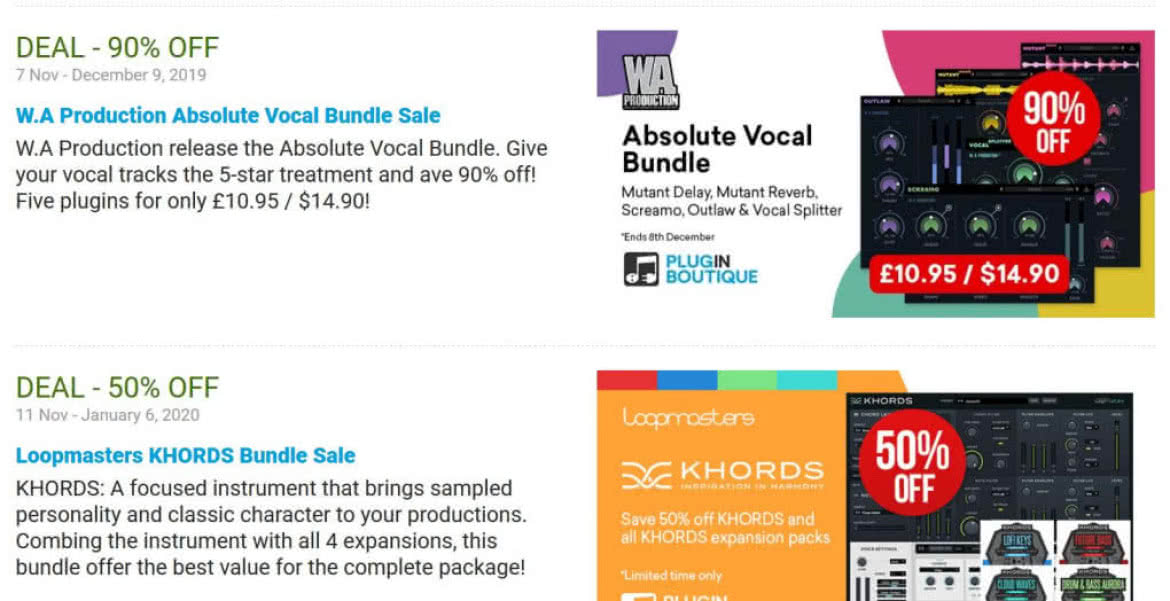Screen dimensions: 1170x601
Task: Click the W.A Production logo
Action: point(651,82)
